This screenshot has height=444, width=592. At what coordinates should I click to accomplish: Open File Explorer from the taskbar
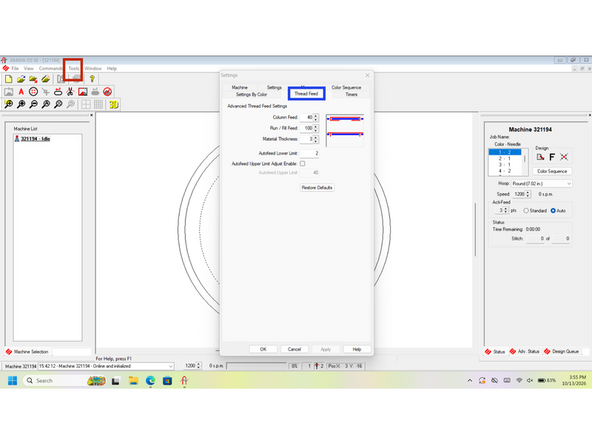point(133,381)
